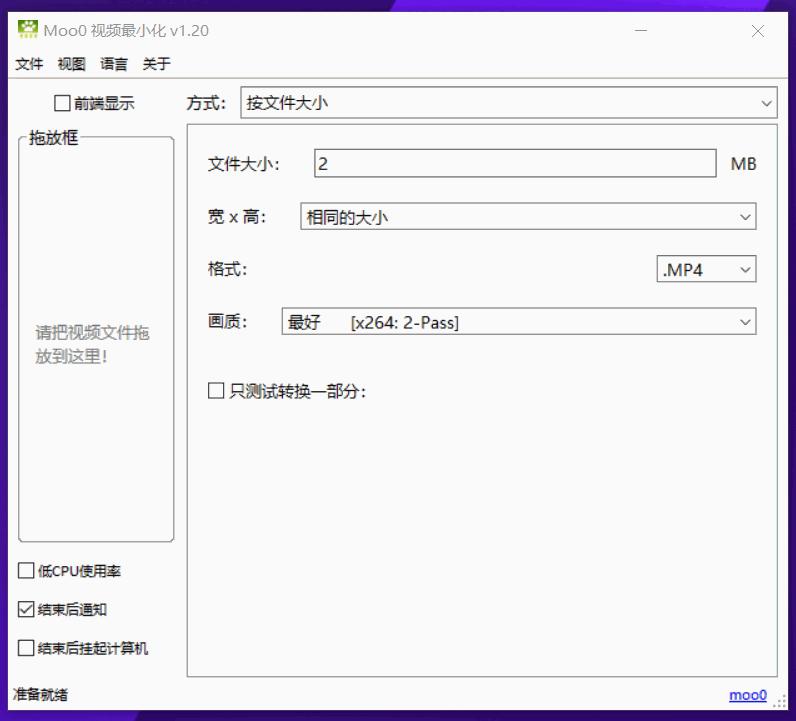
Task: Click the MB unit label
Action: (x=743, y=164)
